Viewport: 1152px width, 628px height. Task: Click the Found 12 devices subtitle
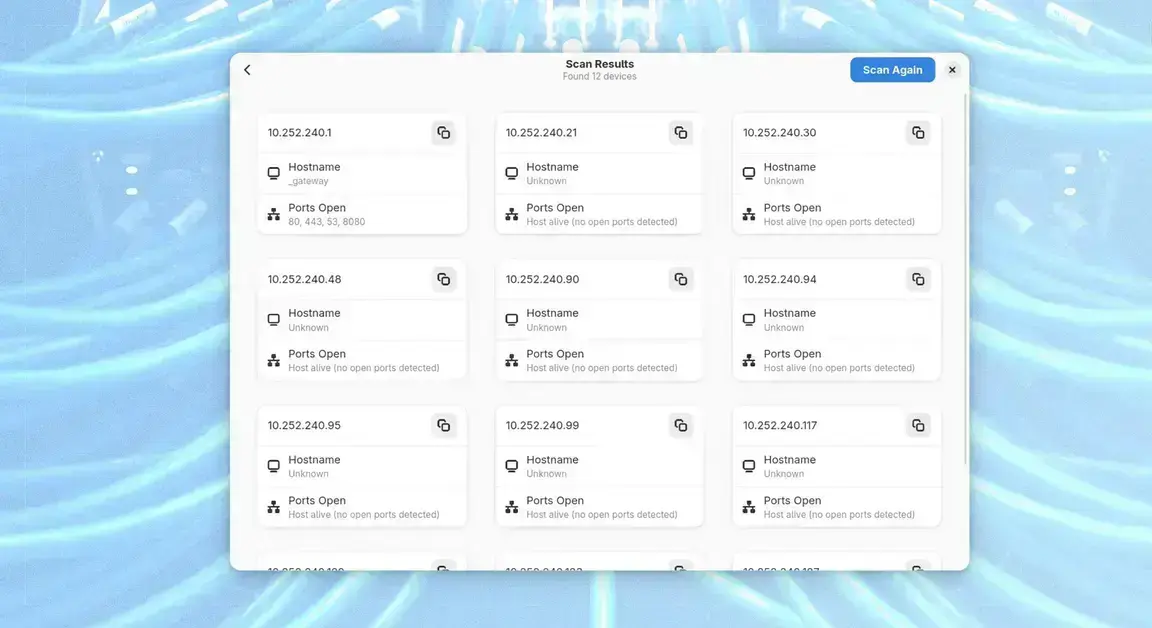pyautogui.click(x=600, y=76)
